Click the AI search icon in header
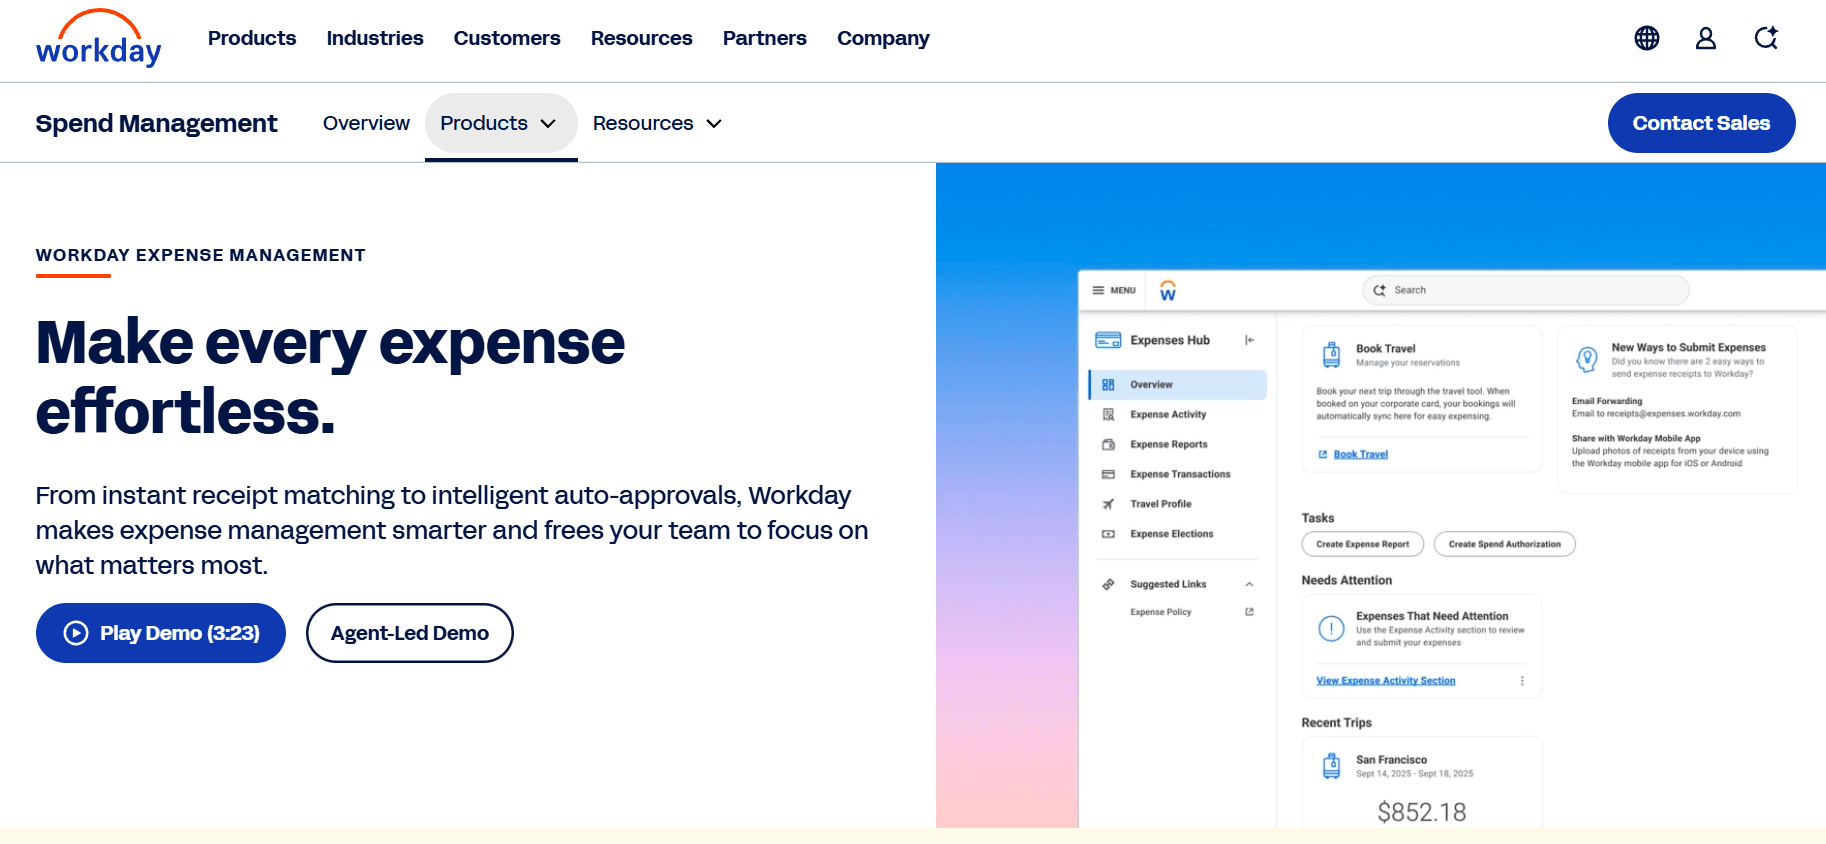The height and width of the screenshot is (844, 1826). pos(1766,38)
